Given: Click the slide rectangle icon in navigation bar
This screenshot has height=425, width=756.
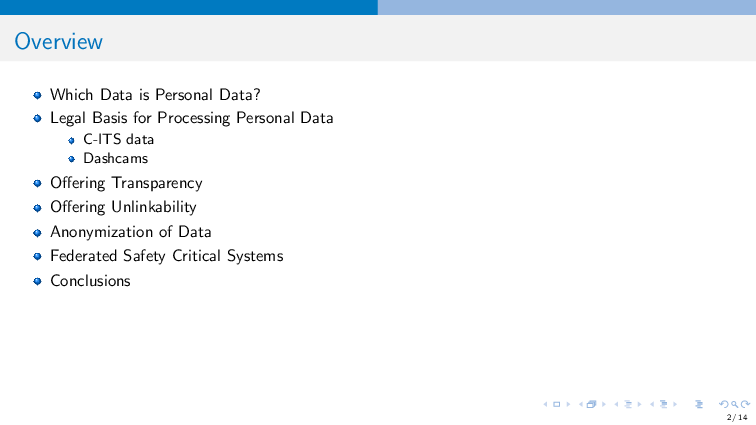Looking at the screenshot, I should click(556, 404).
